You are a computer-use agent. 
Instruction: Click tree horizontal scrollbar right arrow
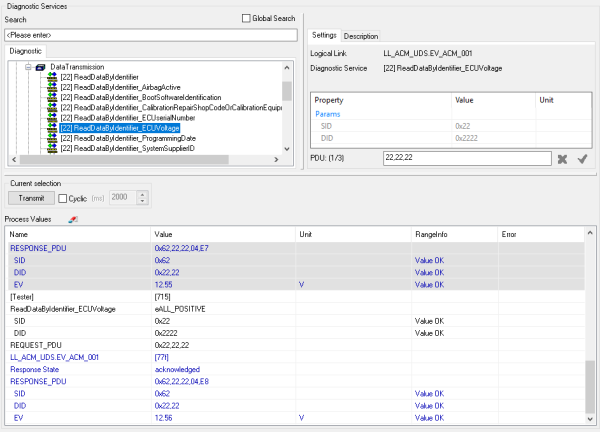click(x=276, y=160)
